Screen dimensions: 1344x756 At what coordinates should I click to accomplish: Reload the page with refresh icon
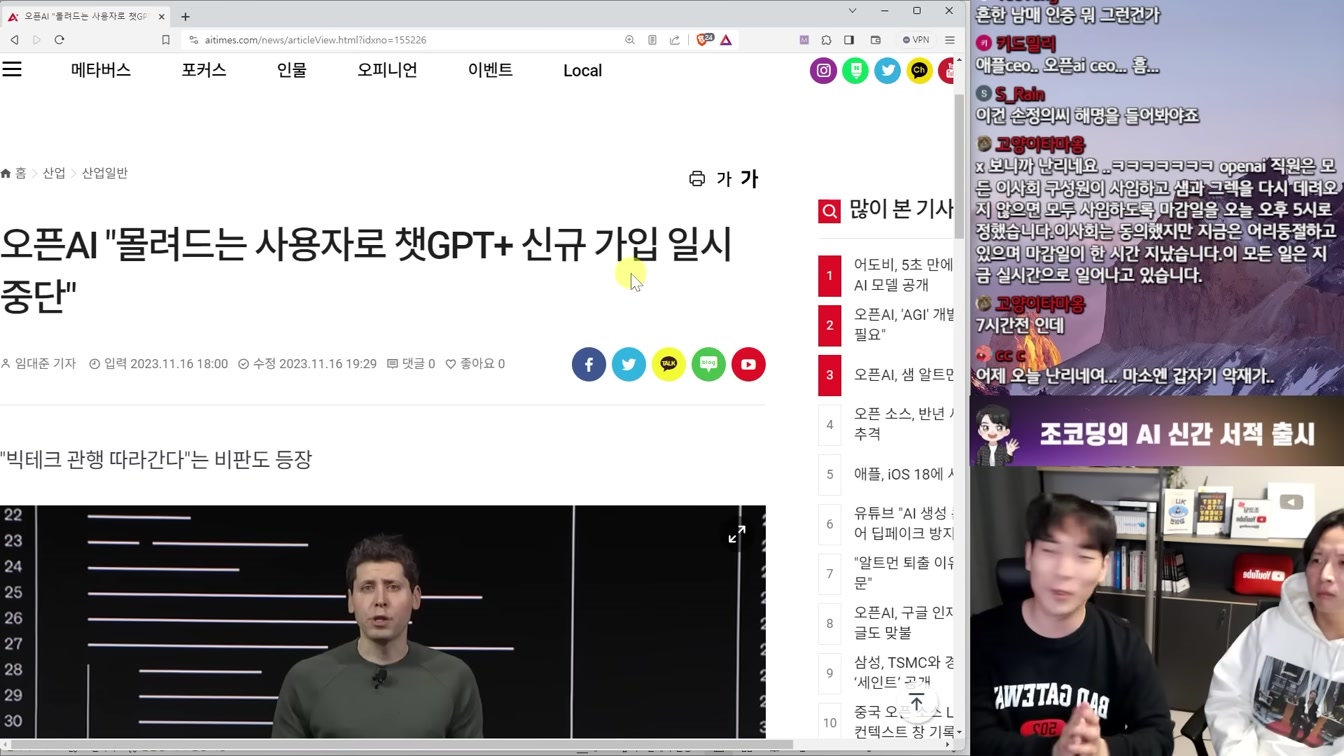[59, 40]
